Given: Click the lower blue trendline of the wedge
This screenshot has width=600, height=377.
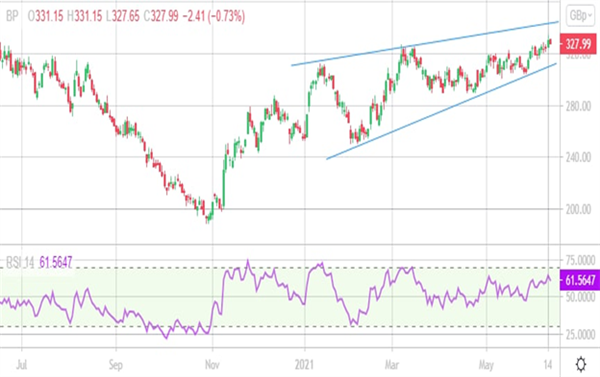Looking at the screenshot, I should [441, 111].
